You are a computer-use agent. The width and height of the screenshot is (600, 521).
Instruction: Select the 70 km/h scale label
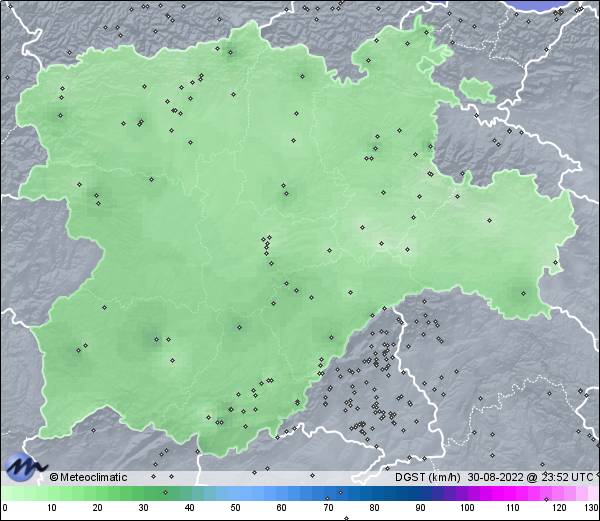(328, 508)
